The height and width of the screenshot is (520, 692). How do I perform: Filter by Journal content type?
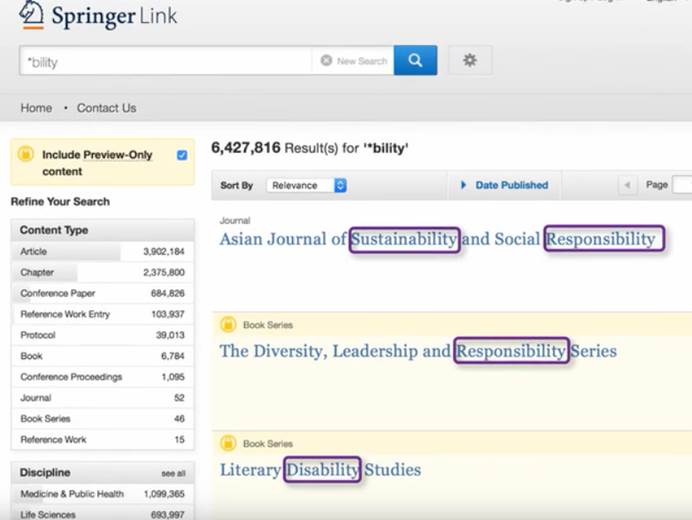102,397
